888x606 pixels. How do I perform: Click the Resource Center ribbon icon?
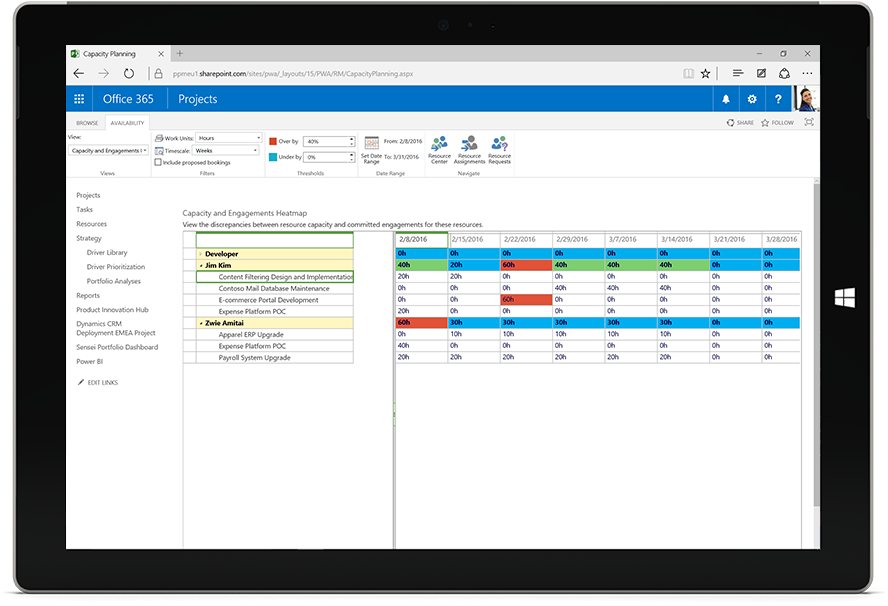[x=439, y=150]
